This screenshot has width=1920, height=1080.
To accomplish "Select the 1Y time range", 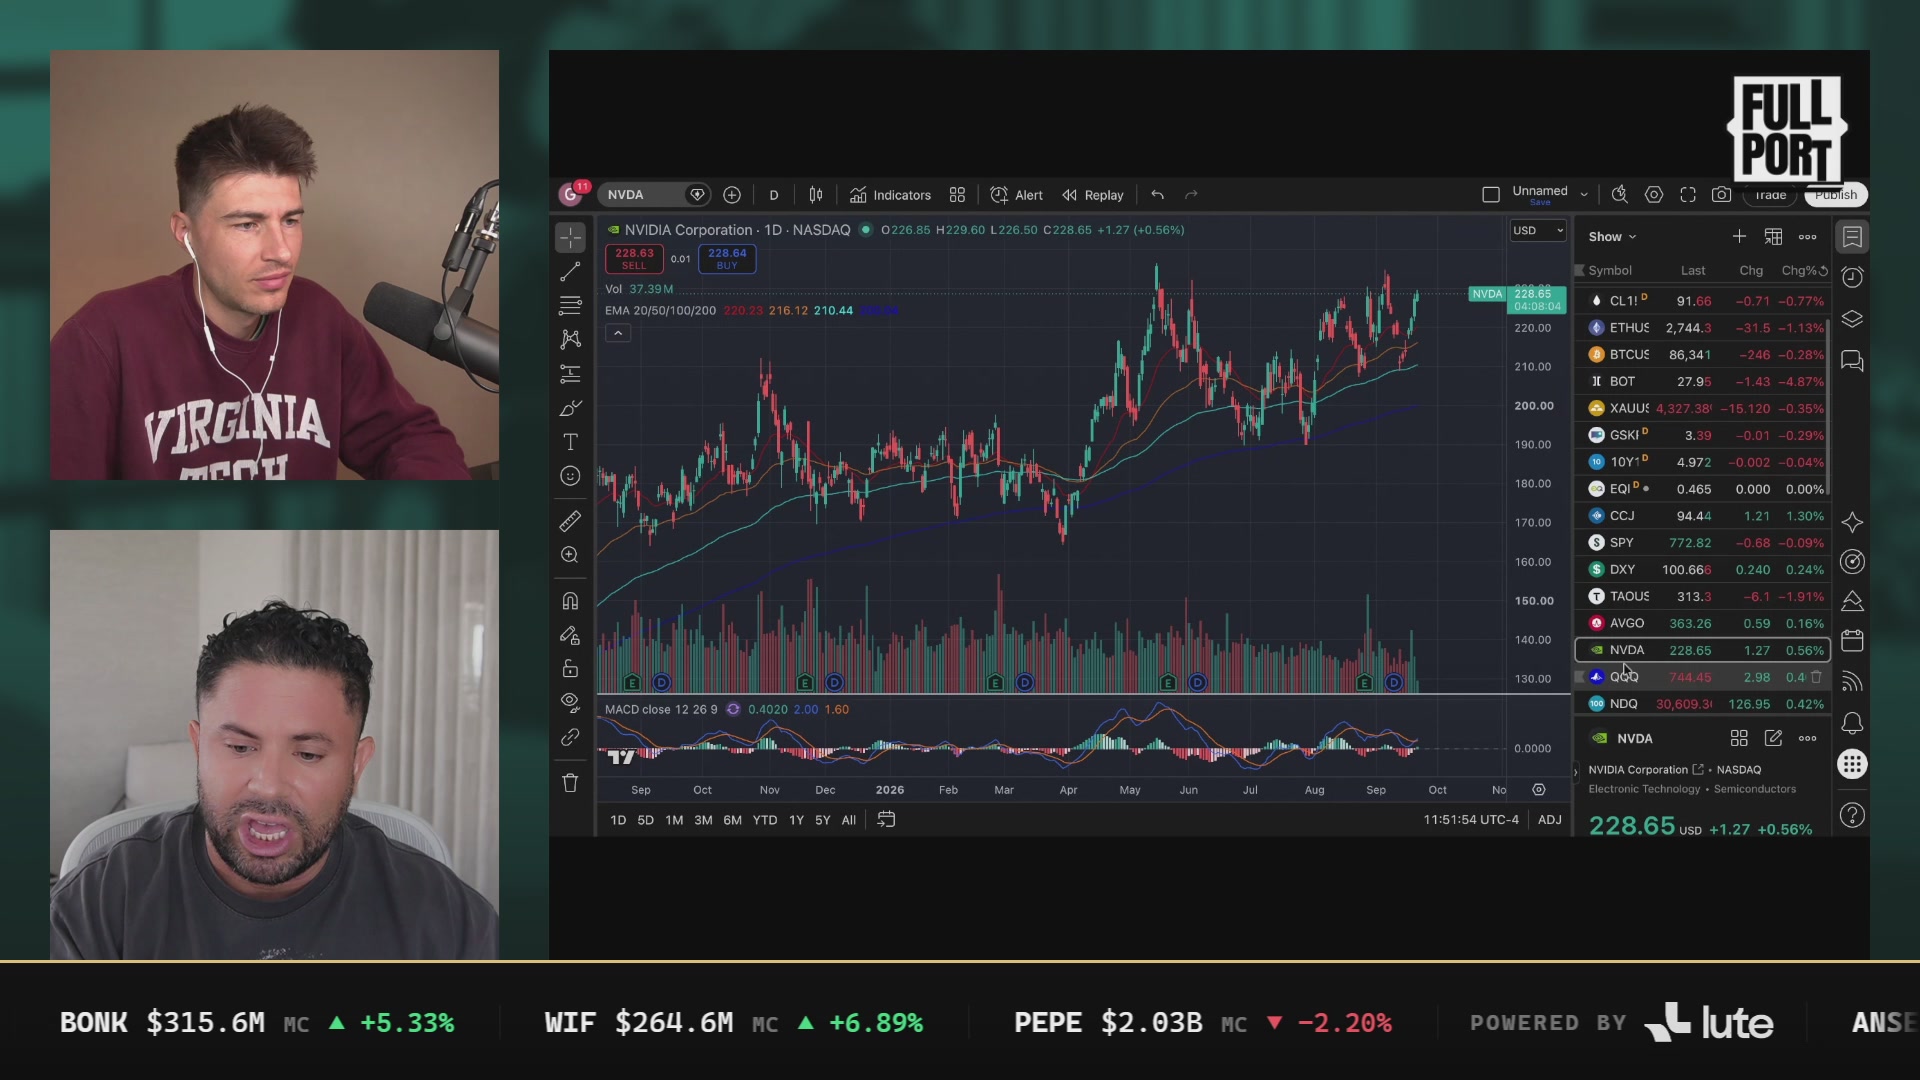I will click(x=796, y=820).
